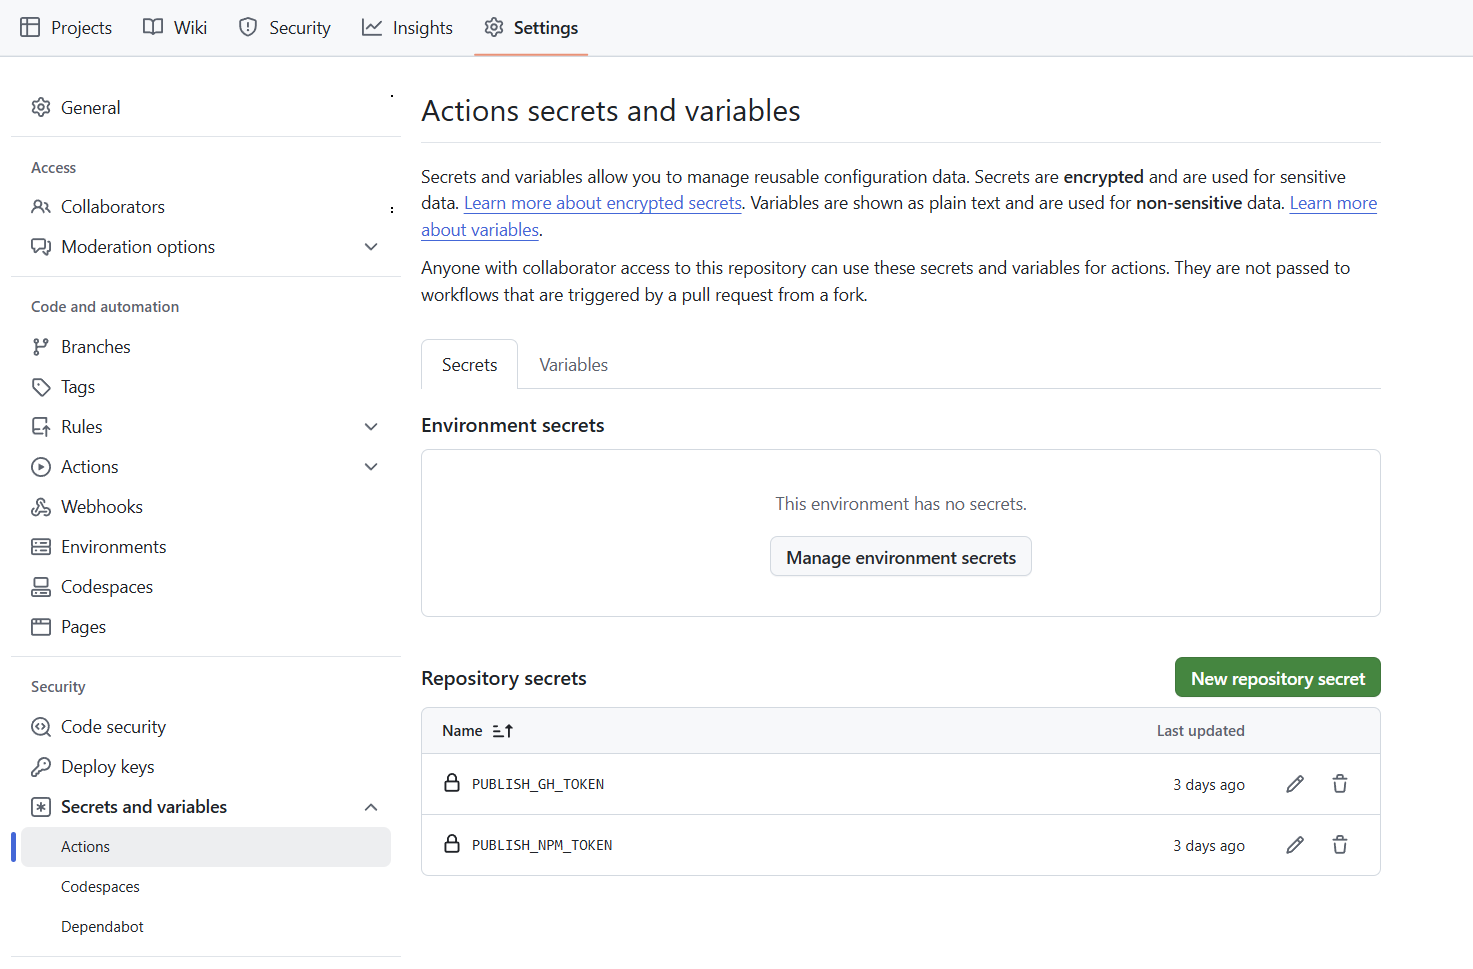Open Environments settings
The image size is (1473, 969).
[206, 547]
